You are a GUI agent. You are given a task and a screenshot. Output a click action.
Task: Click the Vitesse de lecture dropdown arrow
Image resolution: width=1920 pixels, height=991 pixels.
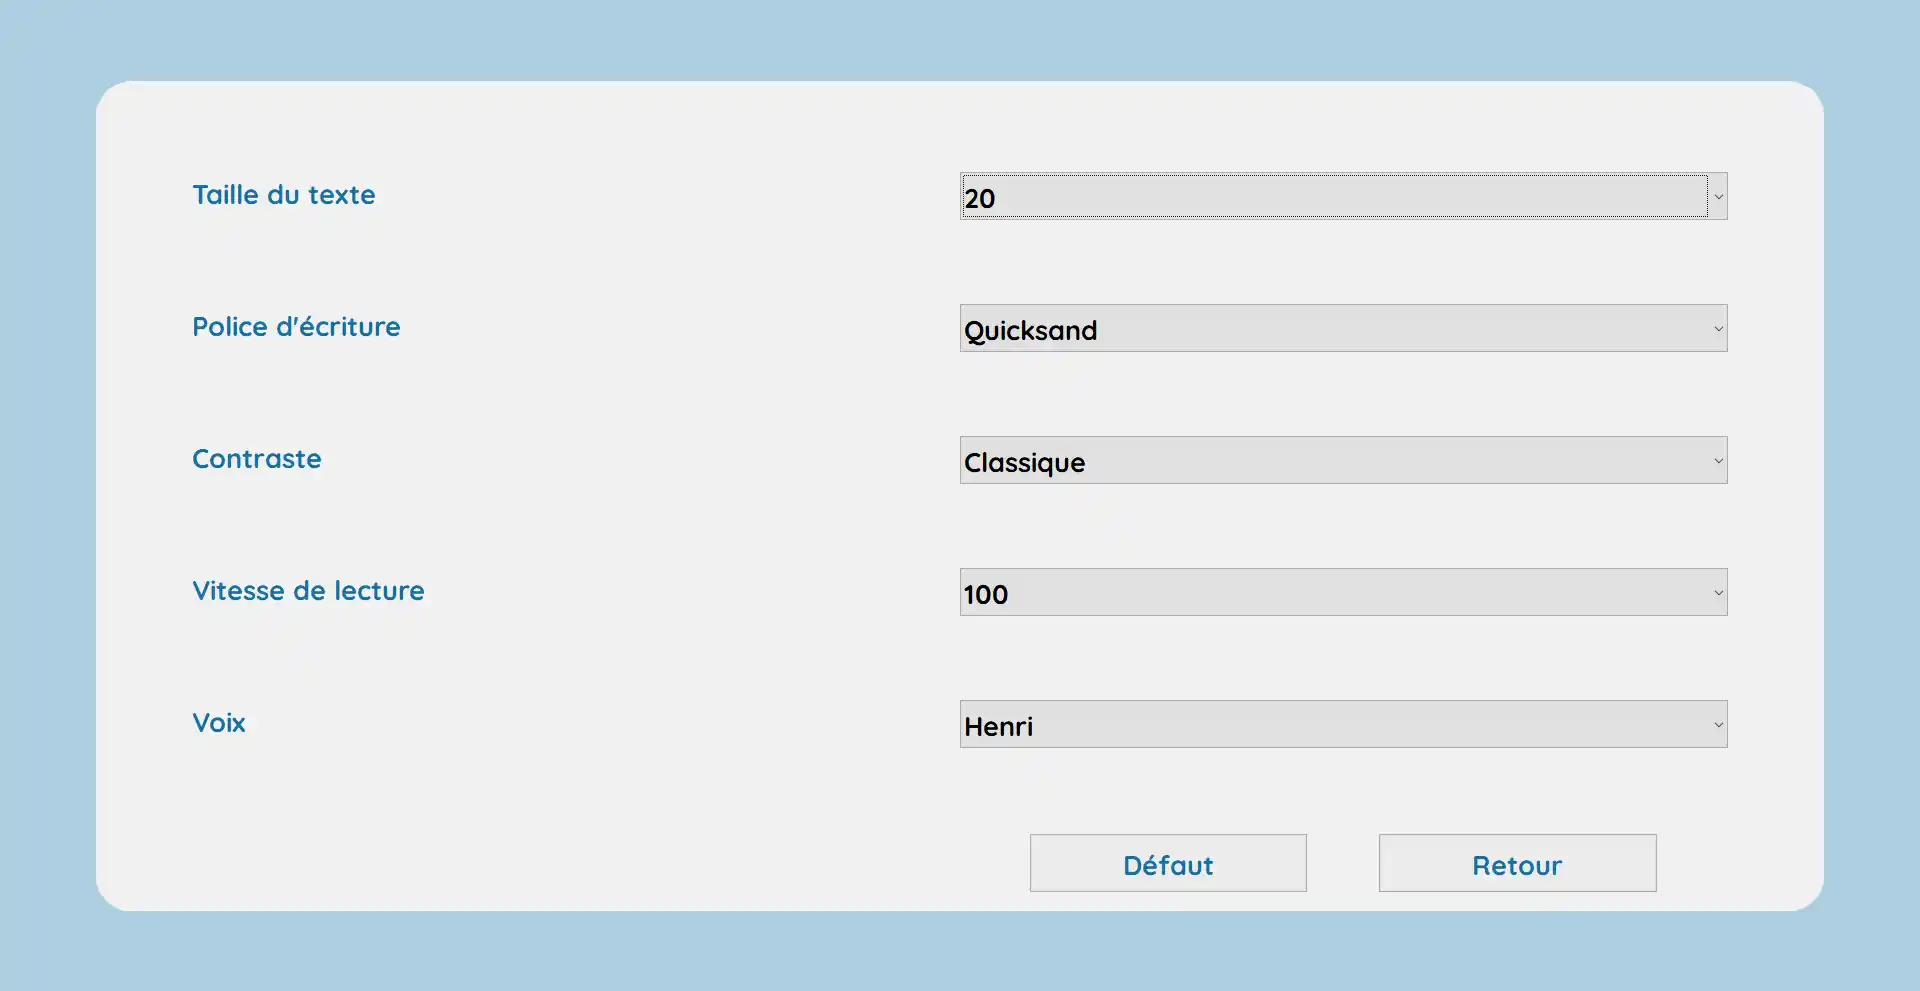pyautogui.click(x=1718, y=593)
